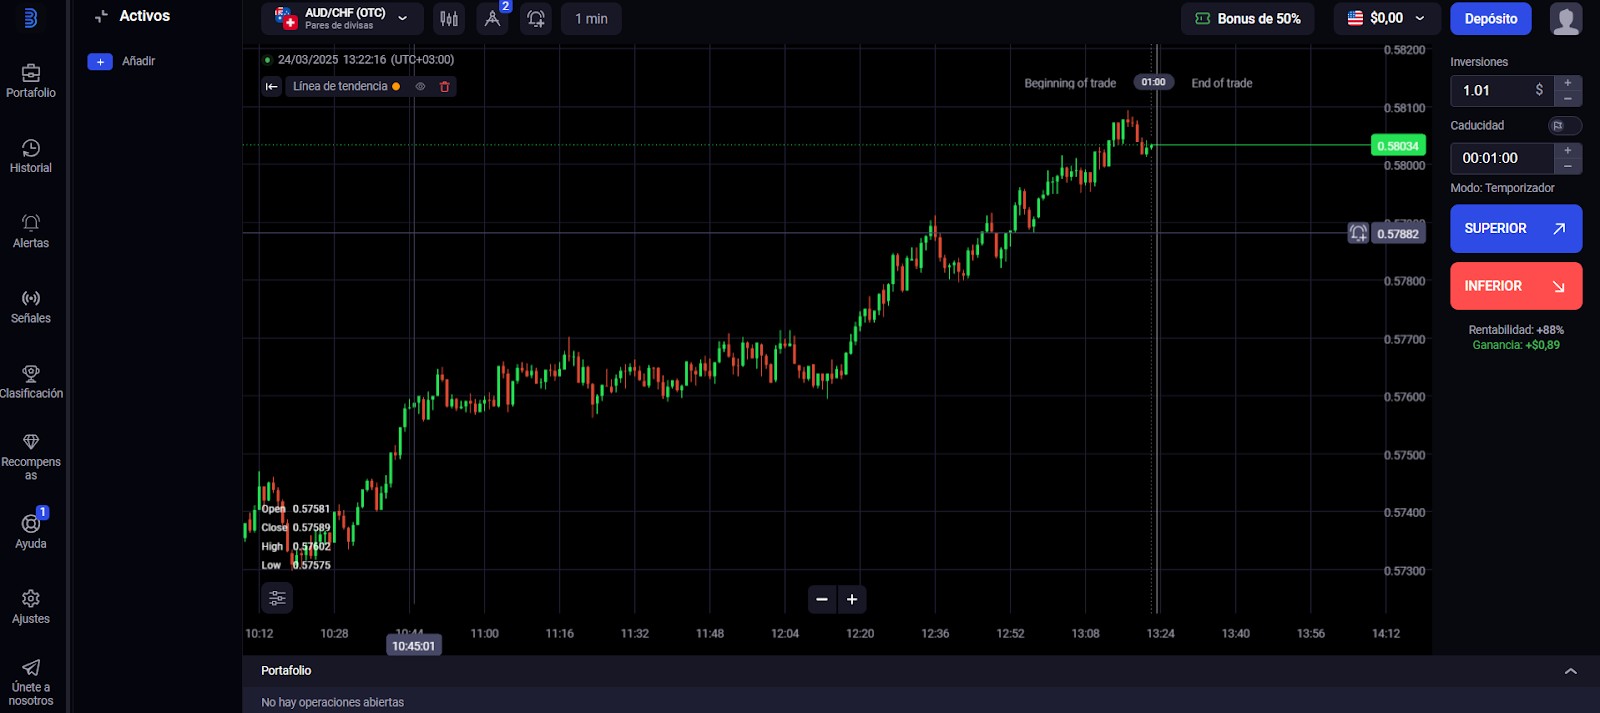Increase the expiry time with plus

click(1568, 150)
